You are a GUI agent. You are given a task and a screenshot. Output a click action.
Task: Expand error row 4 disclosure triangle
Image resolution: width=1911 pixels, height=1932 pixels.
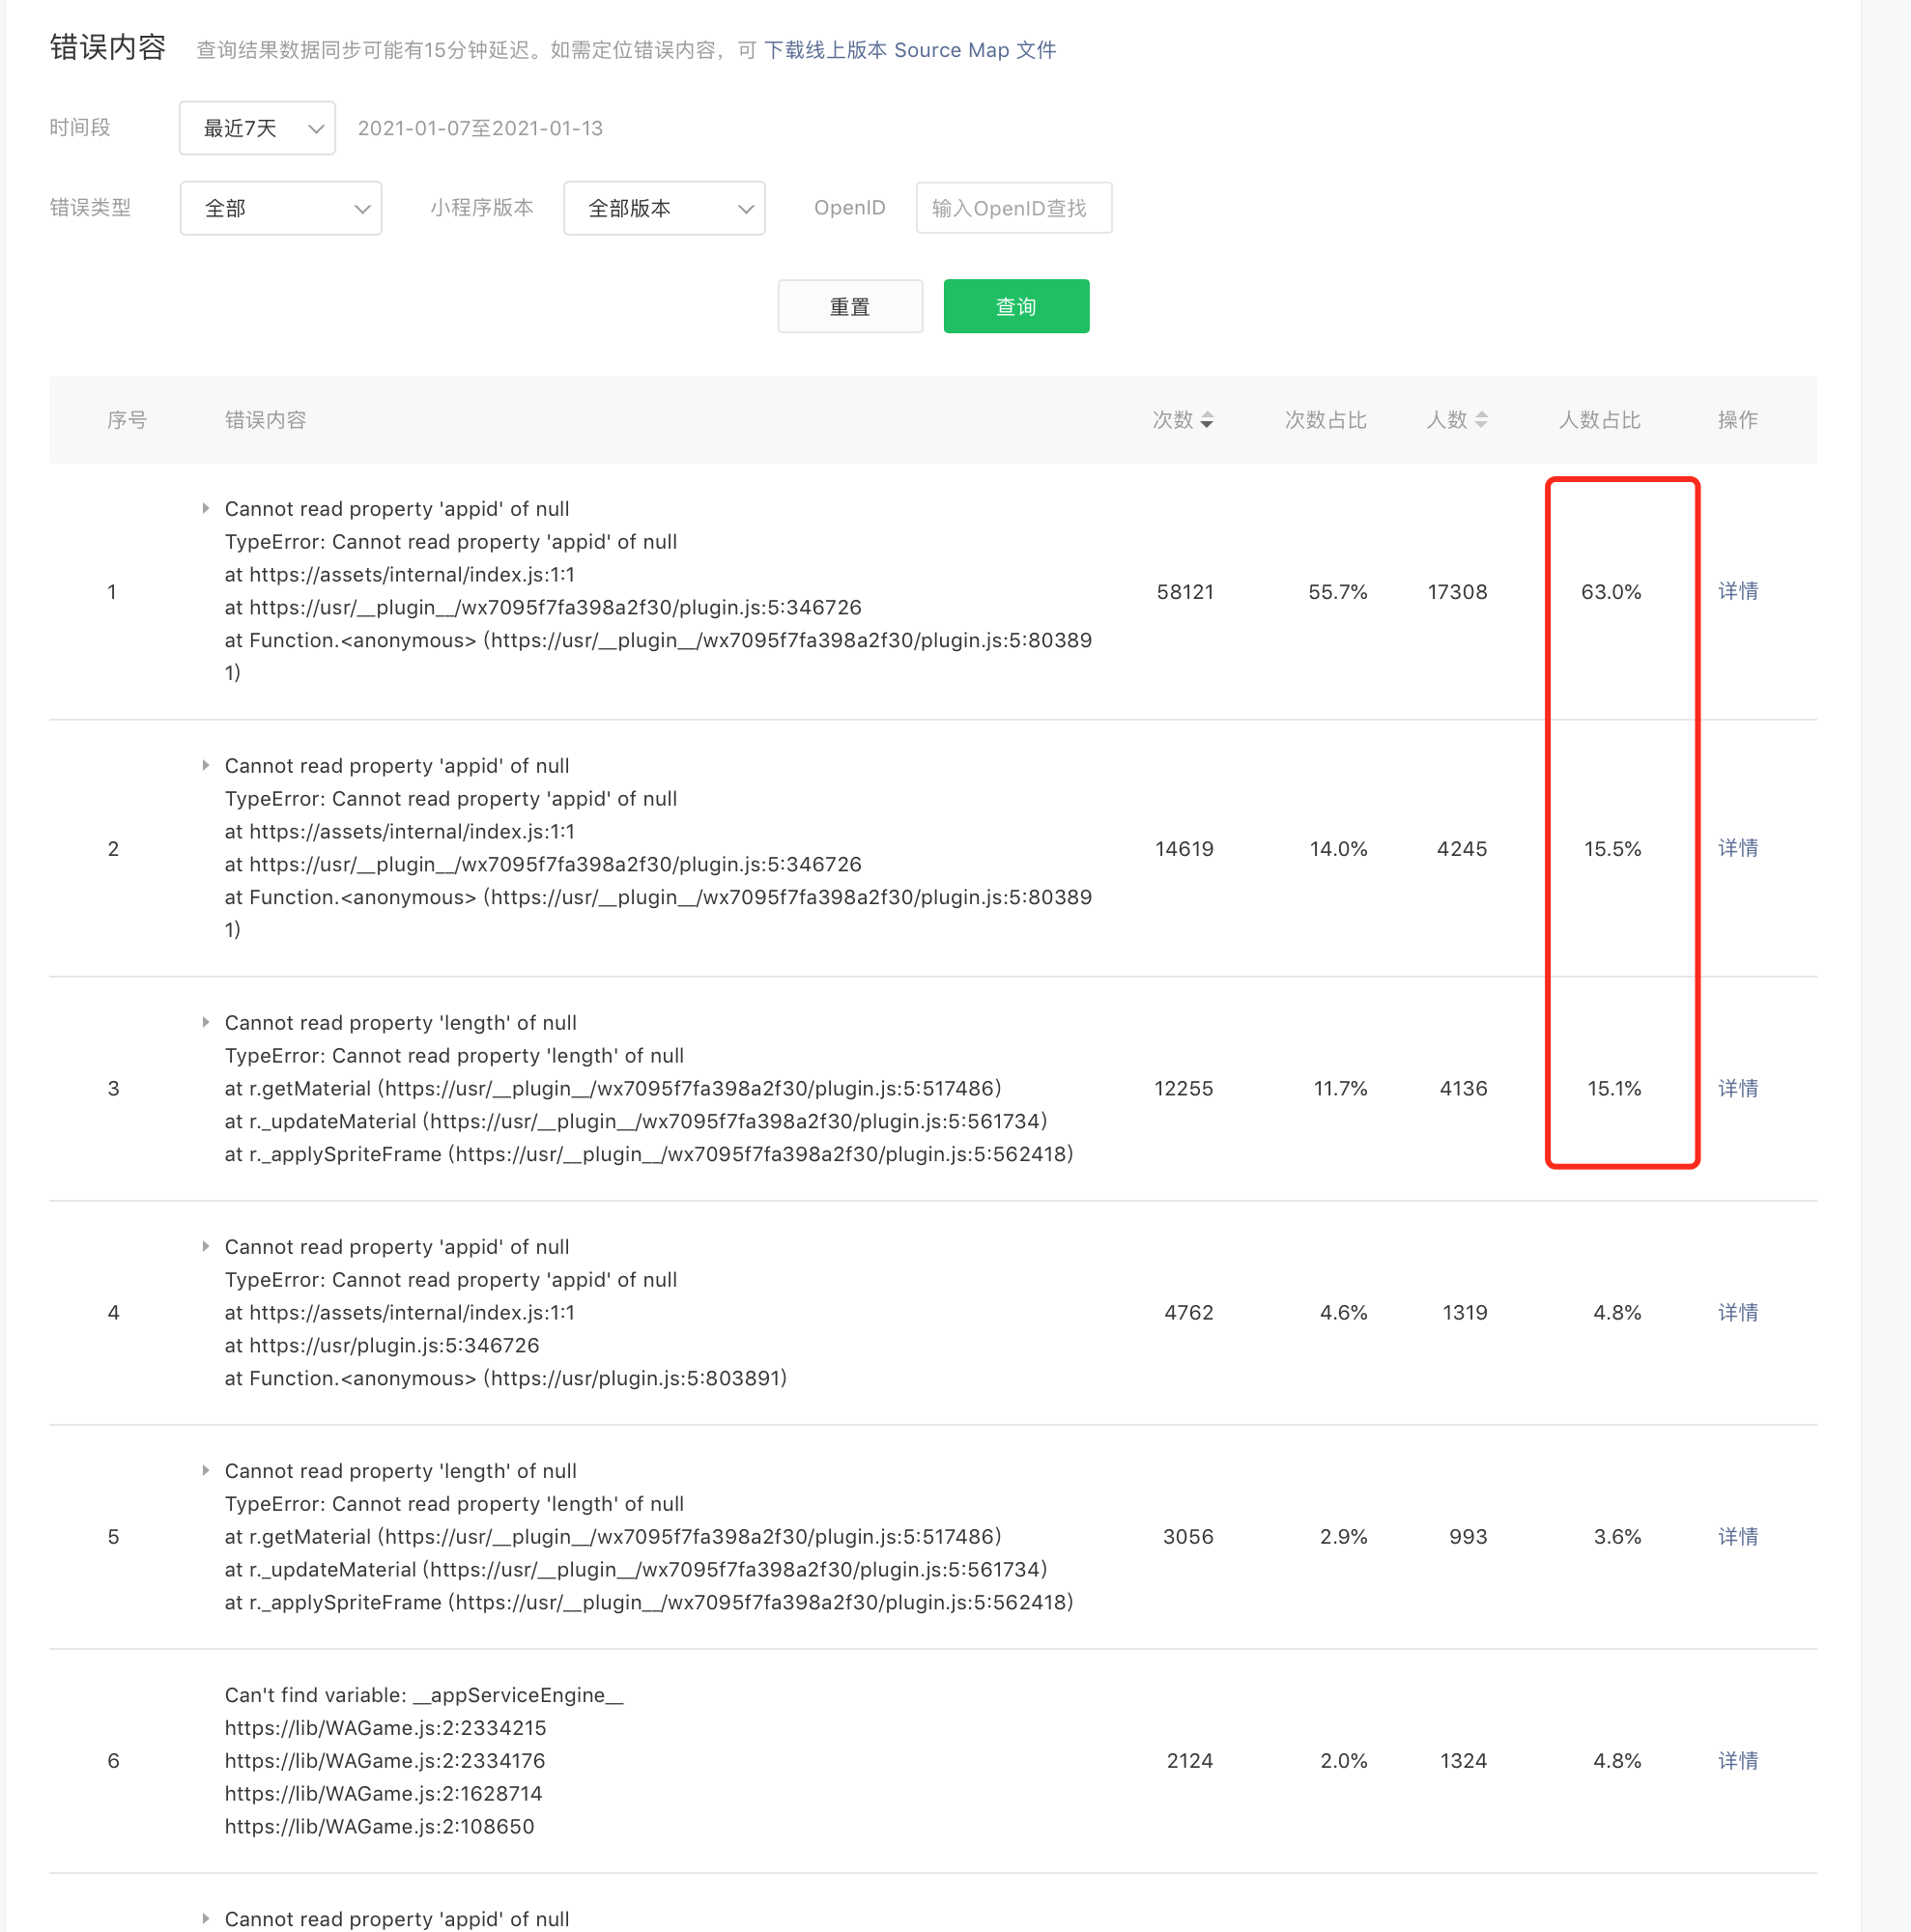pos(206,1246)
